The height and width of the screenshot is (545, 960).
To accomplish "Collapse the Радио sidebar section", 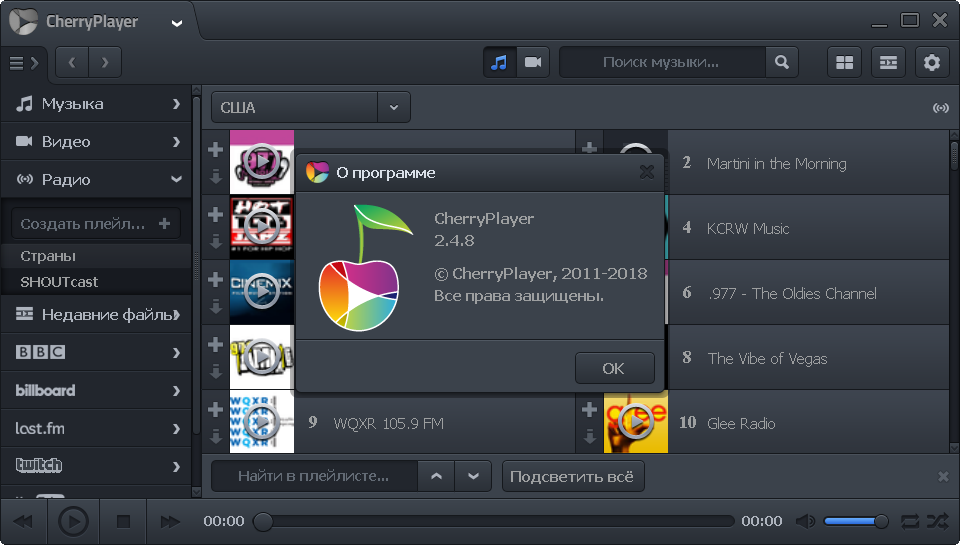I will pyautogui.click(x=97, y=180).
